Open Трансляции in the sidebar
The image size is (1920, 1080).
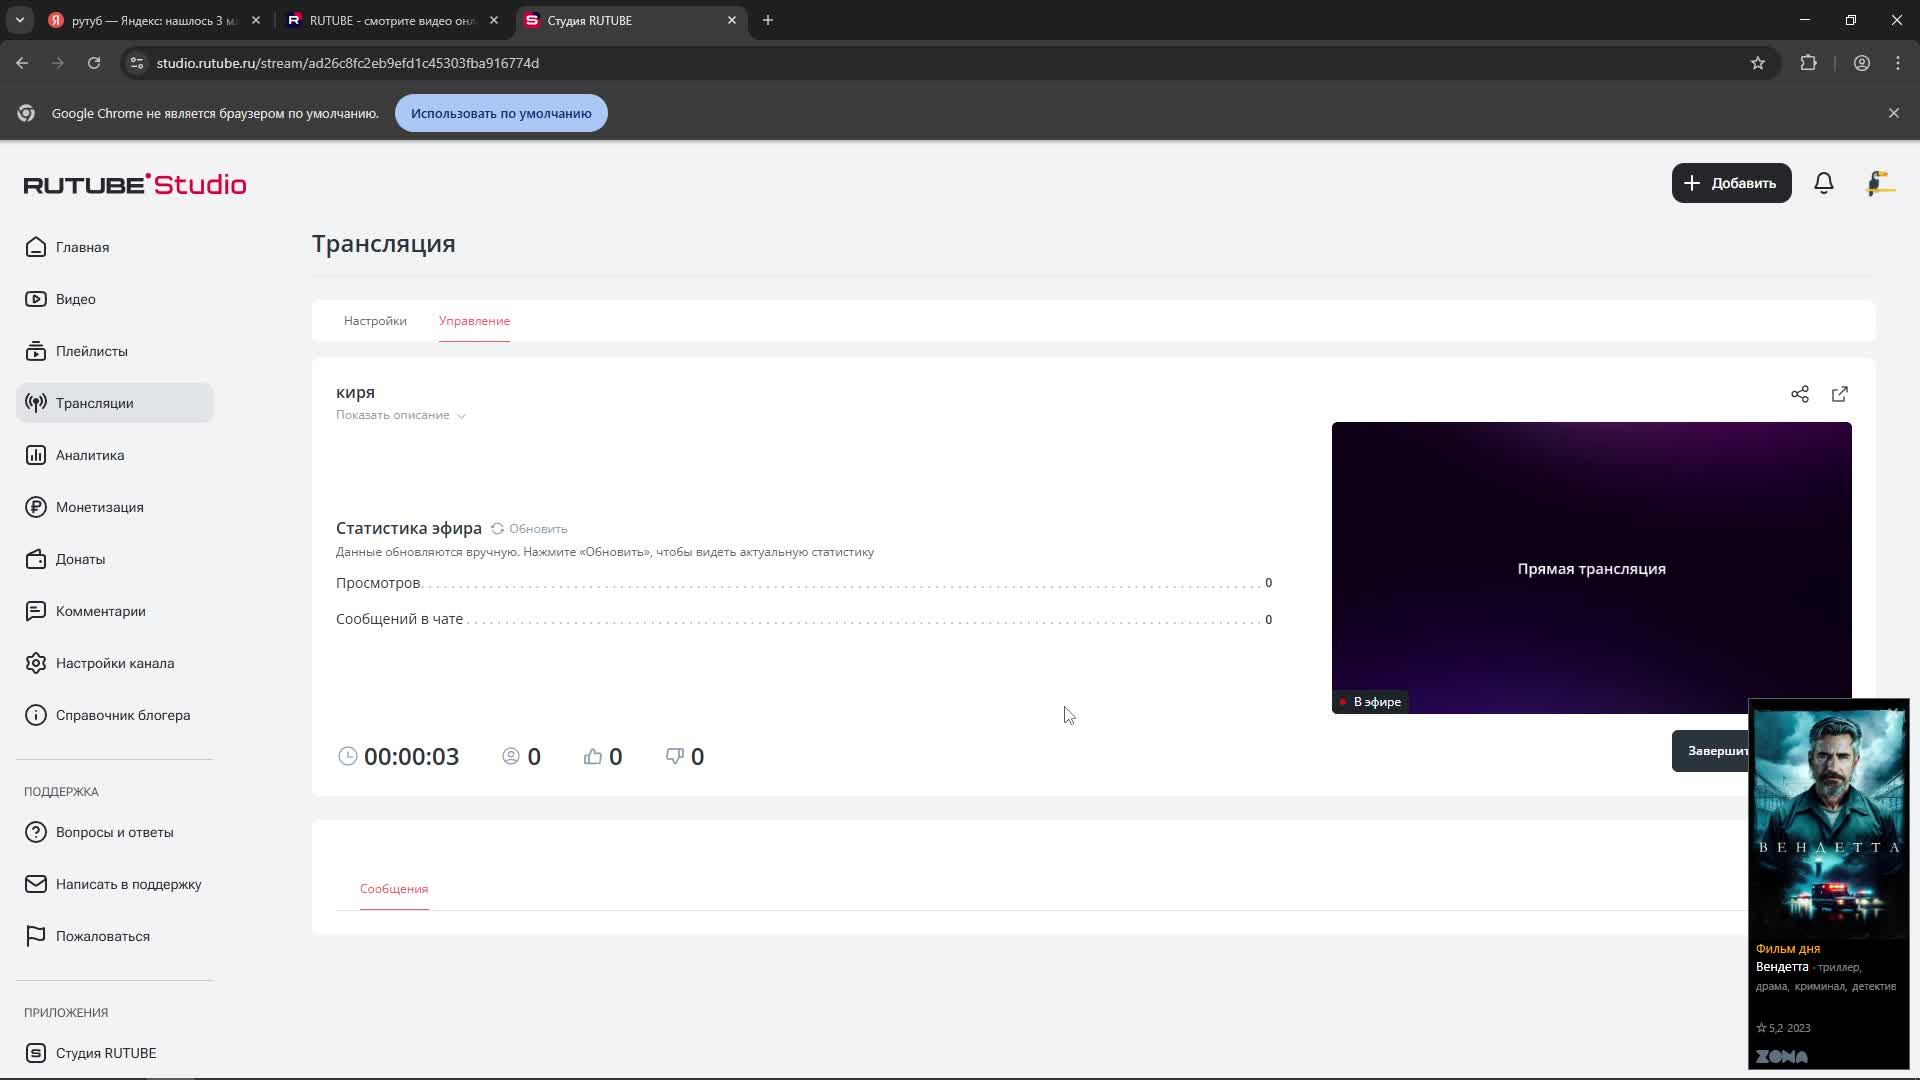tap(94, 403)
